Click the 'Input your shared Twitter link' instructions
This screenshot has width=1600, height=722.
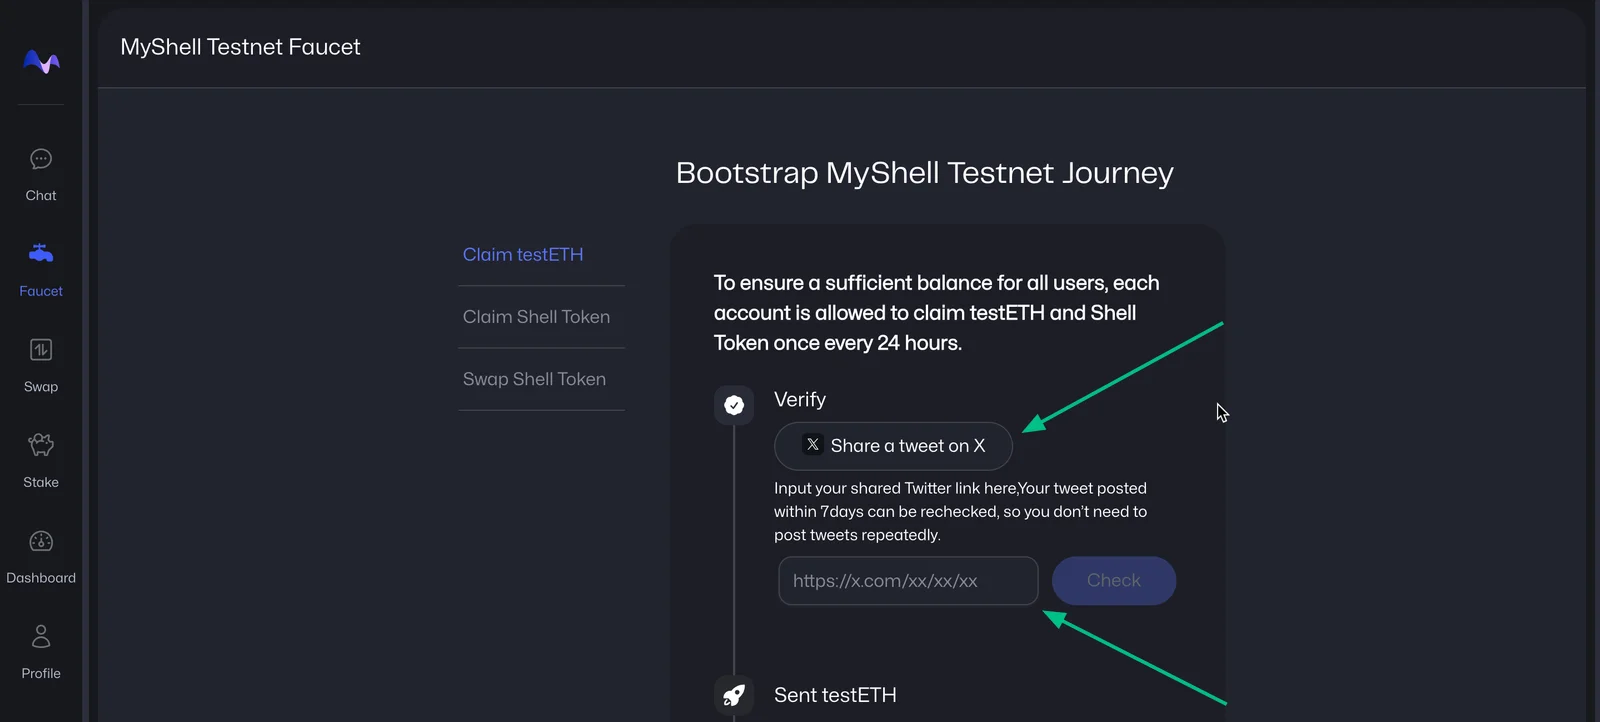961,512
